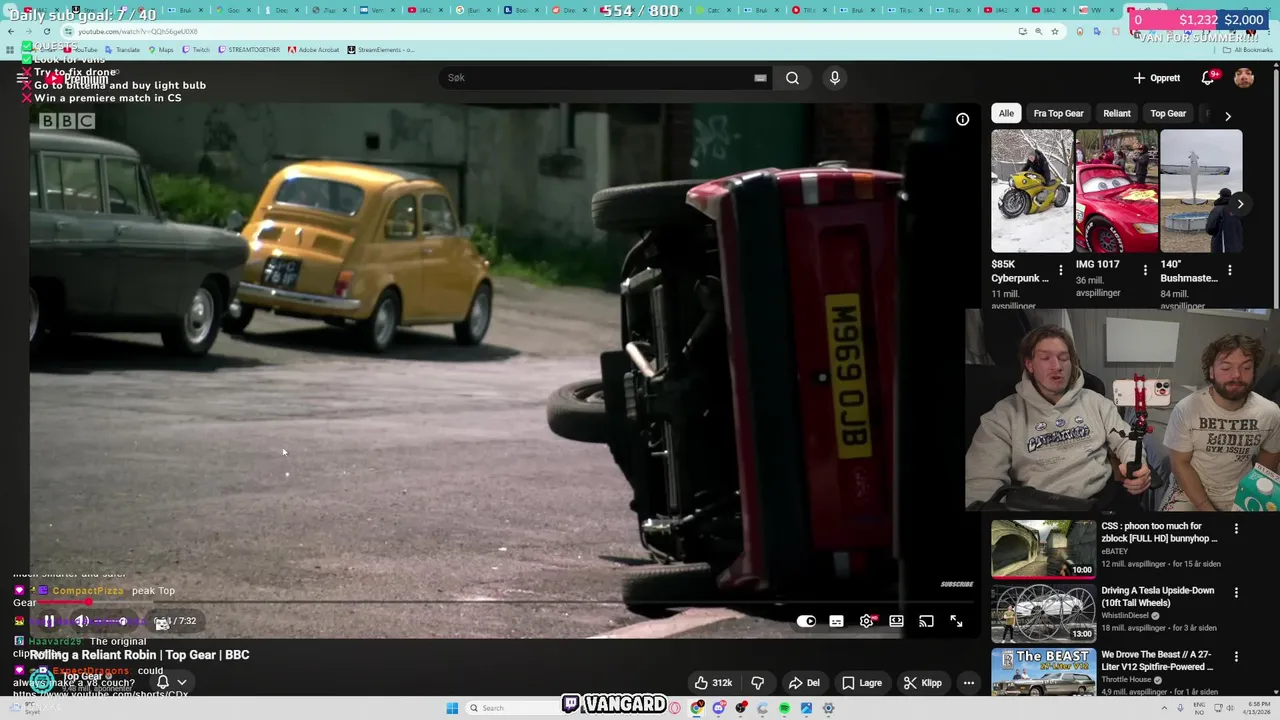Open options for the We Drove The Beast video

pos(1236,657)
